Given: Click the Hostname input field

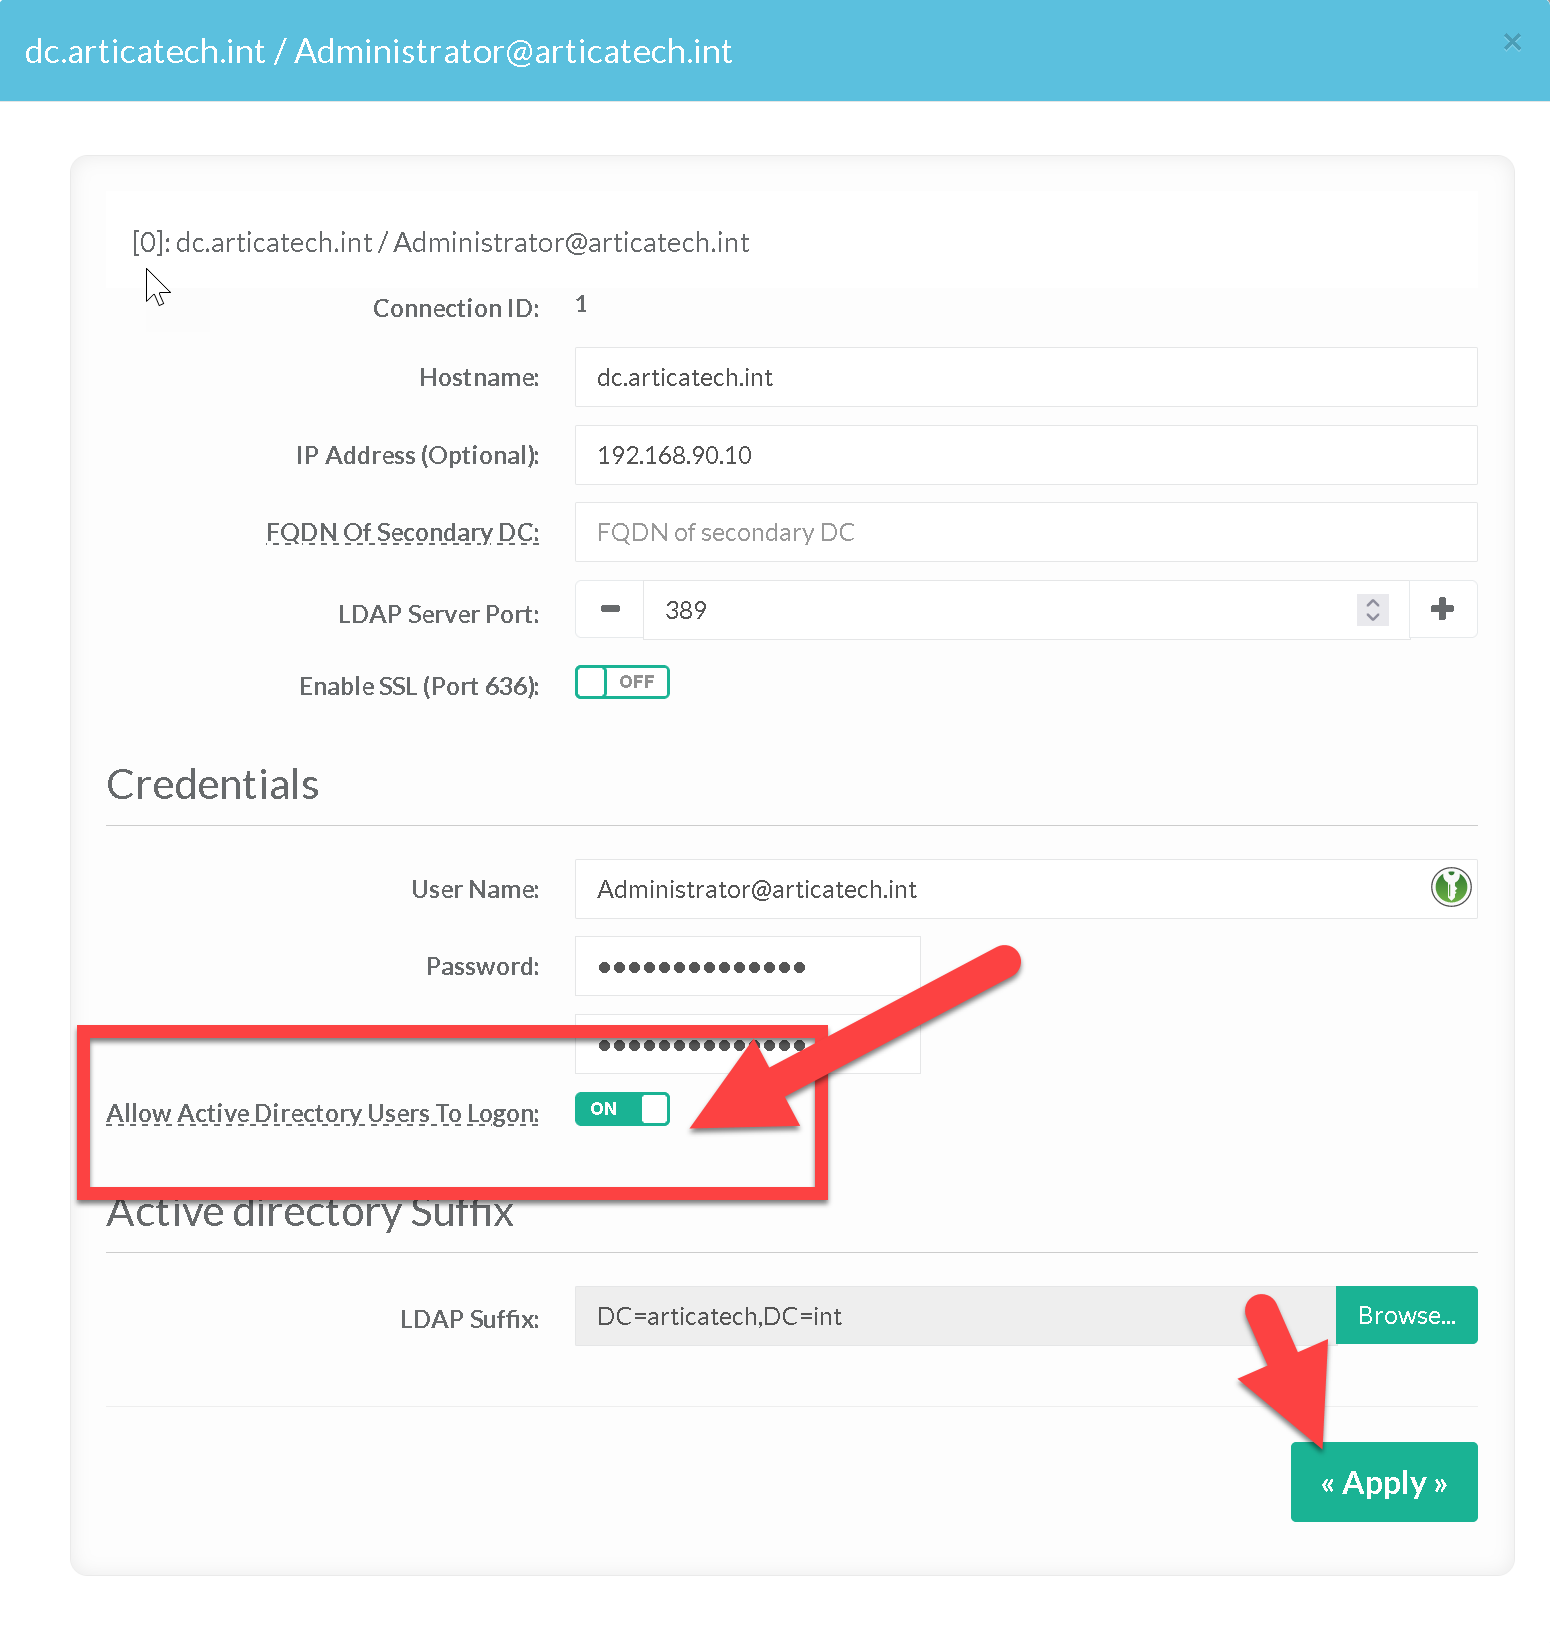Looking at the screenshot, I should (1025, 377).
